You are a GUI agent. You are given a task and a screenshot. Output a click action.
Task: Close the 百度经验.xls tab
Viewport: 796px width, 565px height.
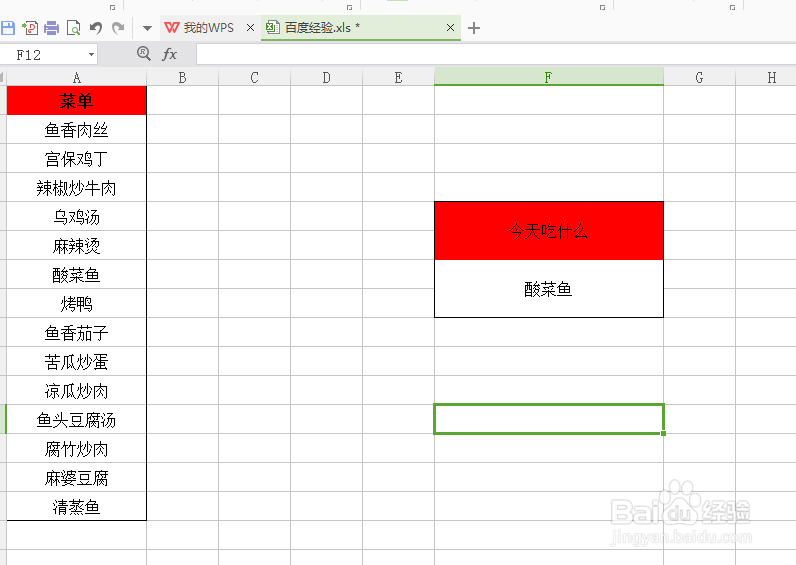450,27
